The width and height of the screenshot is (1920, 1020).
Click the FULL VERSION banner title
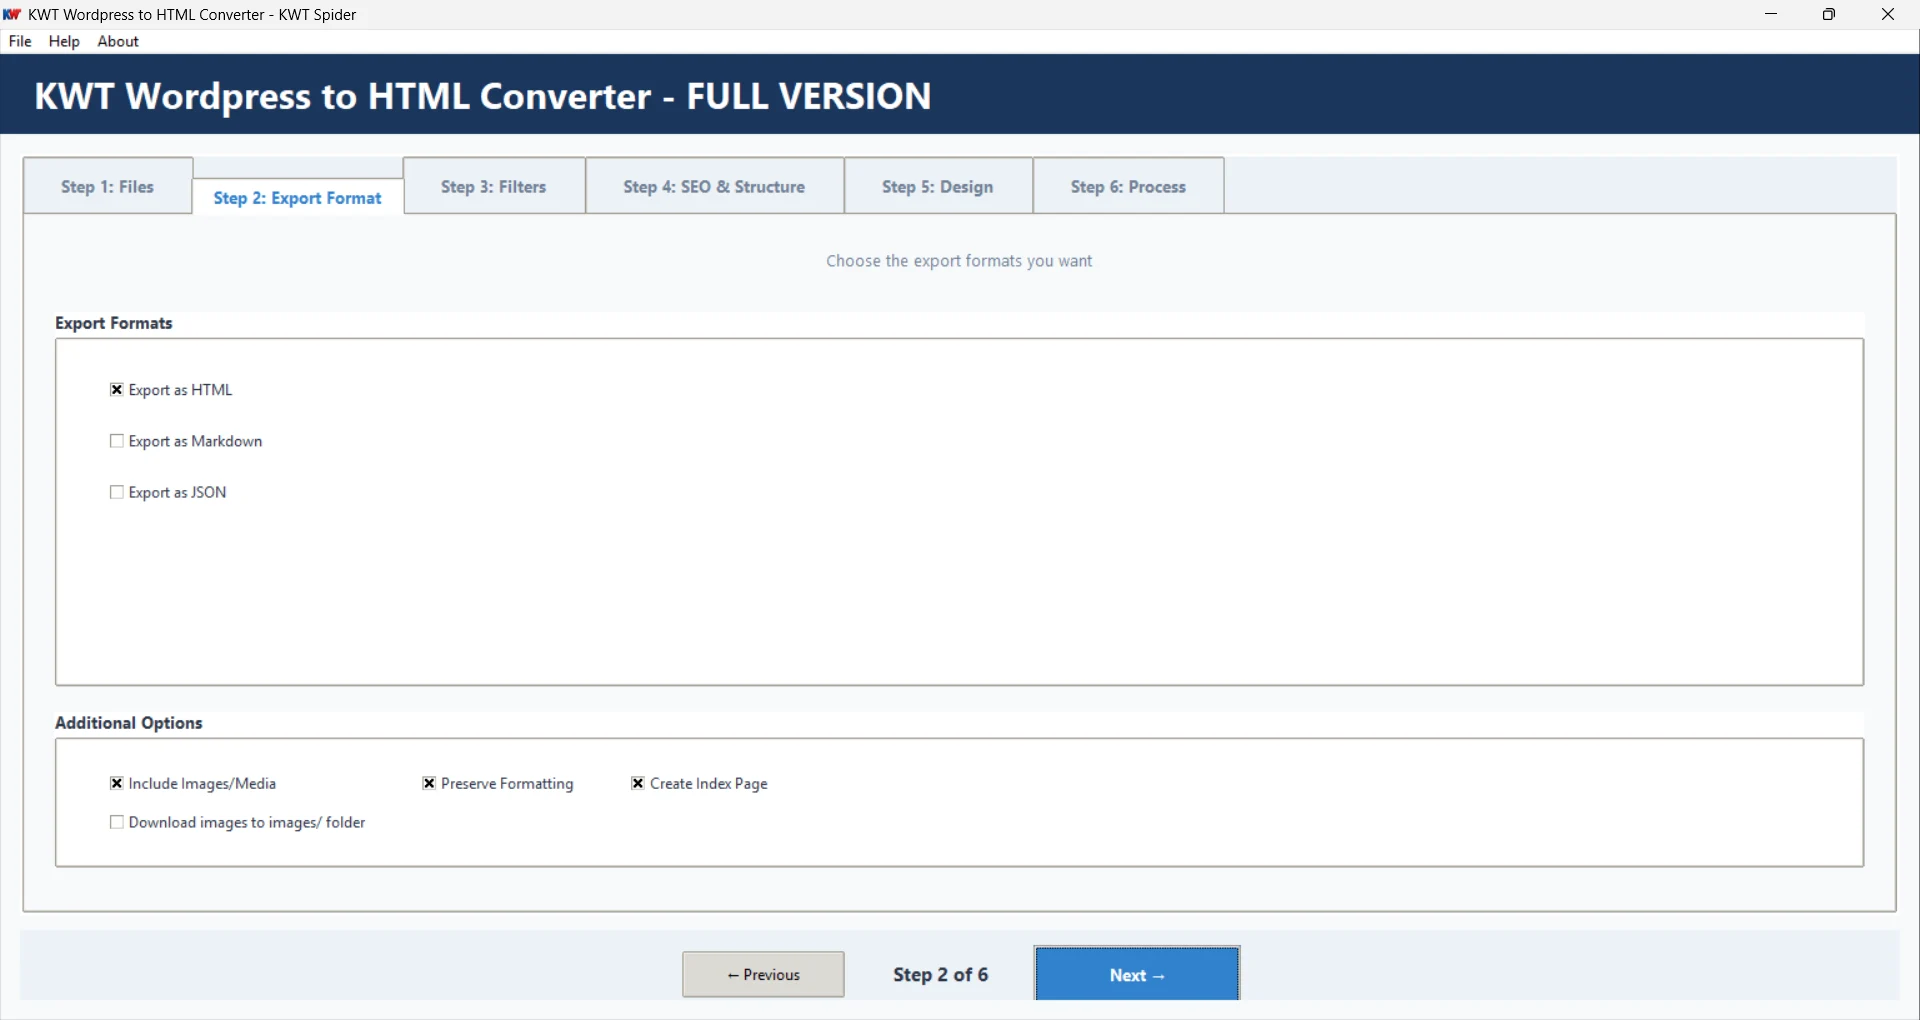483,96
